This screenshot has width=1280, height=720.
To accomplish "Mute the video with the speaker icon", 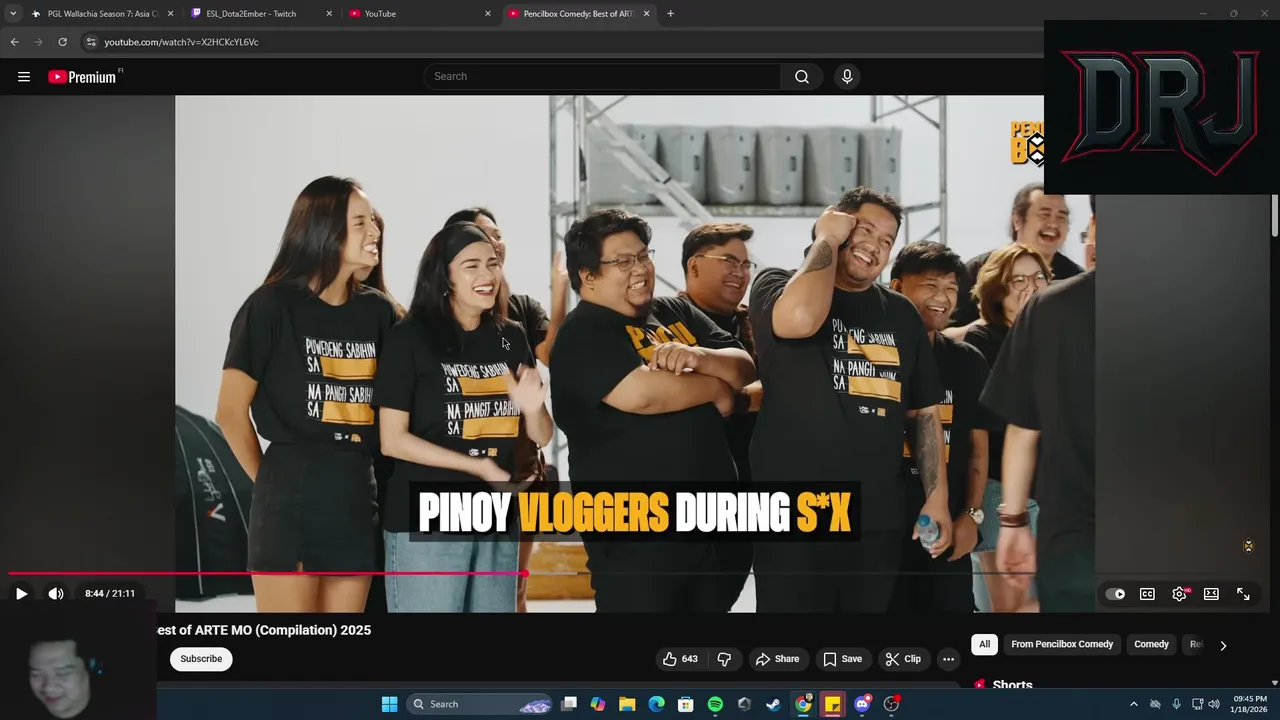I will 56,594.
